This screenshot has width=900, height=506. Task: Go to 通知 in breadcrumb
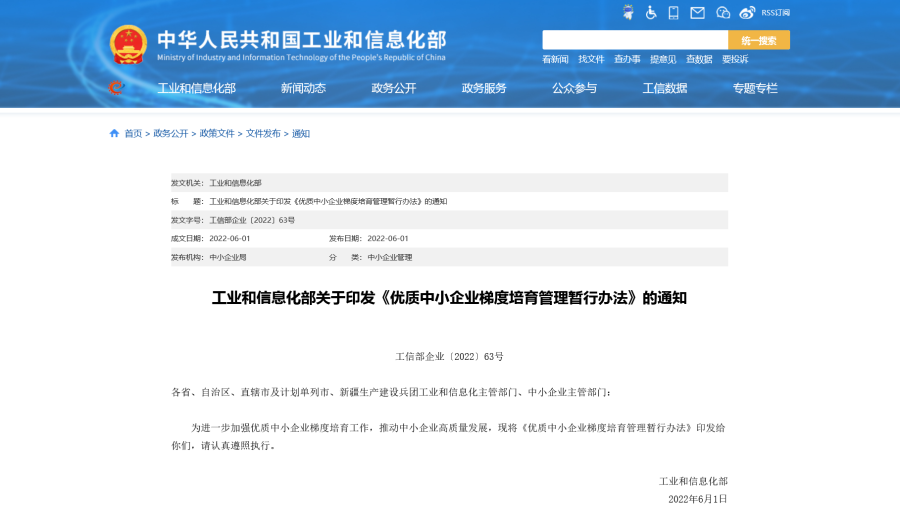point(301,134)
